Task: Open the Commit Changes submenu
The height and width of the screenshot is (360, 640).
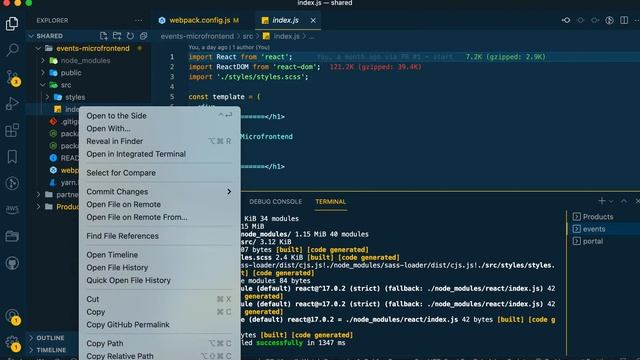Action: [x=159, y=191]
